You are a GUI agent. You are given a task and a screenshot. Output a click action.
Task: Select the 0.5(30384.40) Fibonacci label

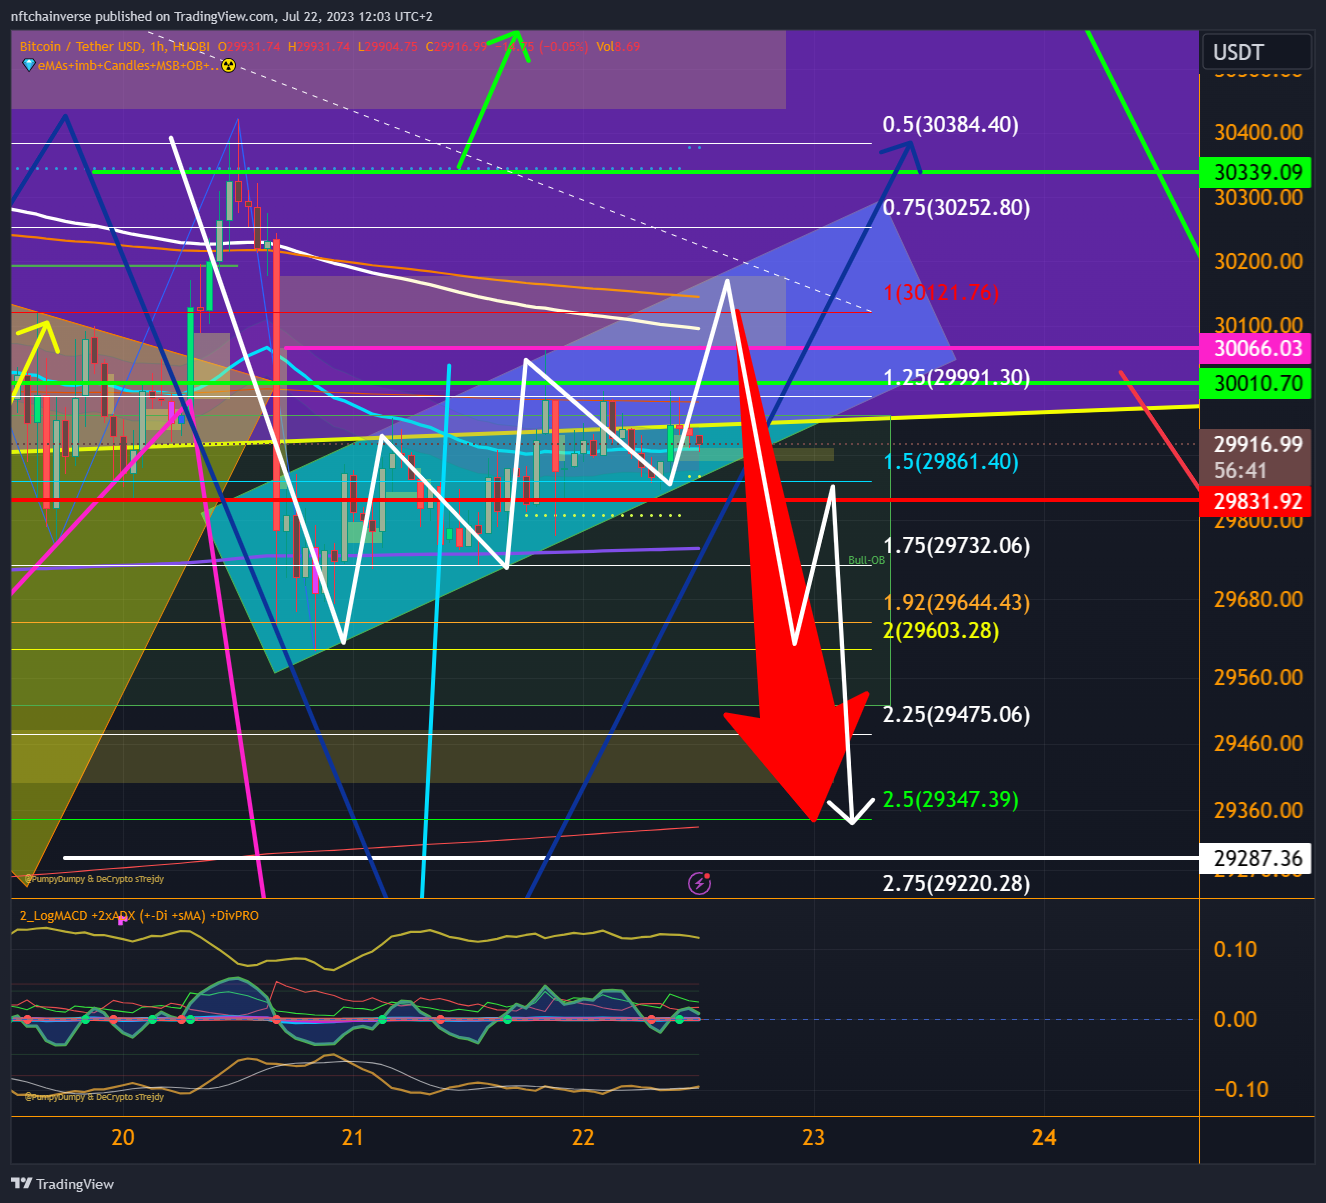click(x=950, y=125)
